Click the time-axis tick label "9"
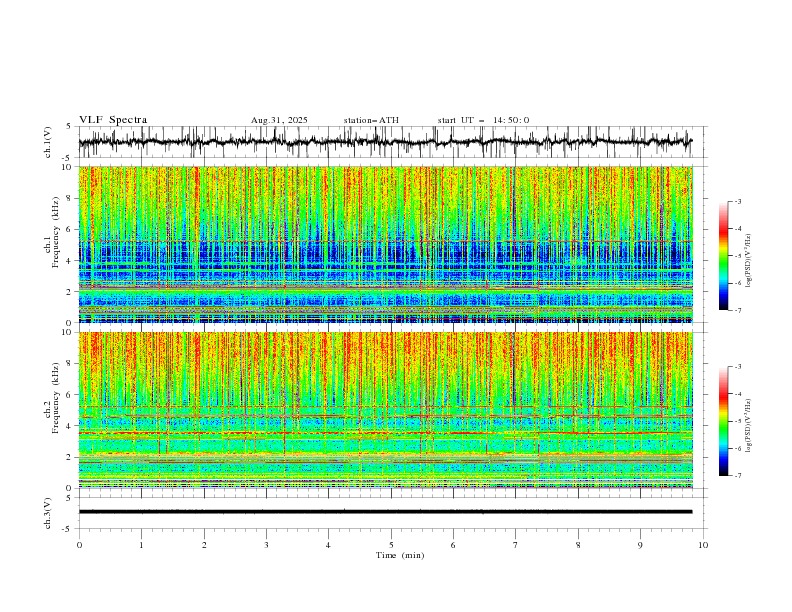 coord(640,545)
